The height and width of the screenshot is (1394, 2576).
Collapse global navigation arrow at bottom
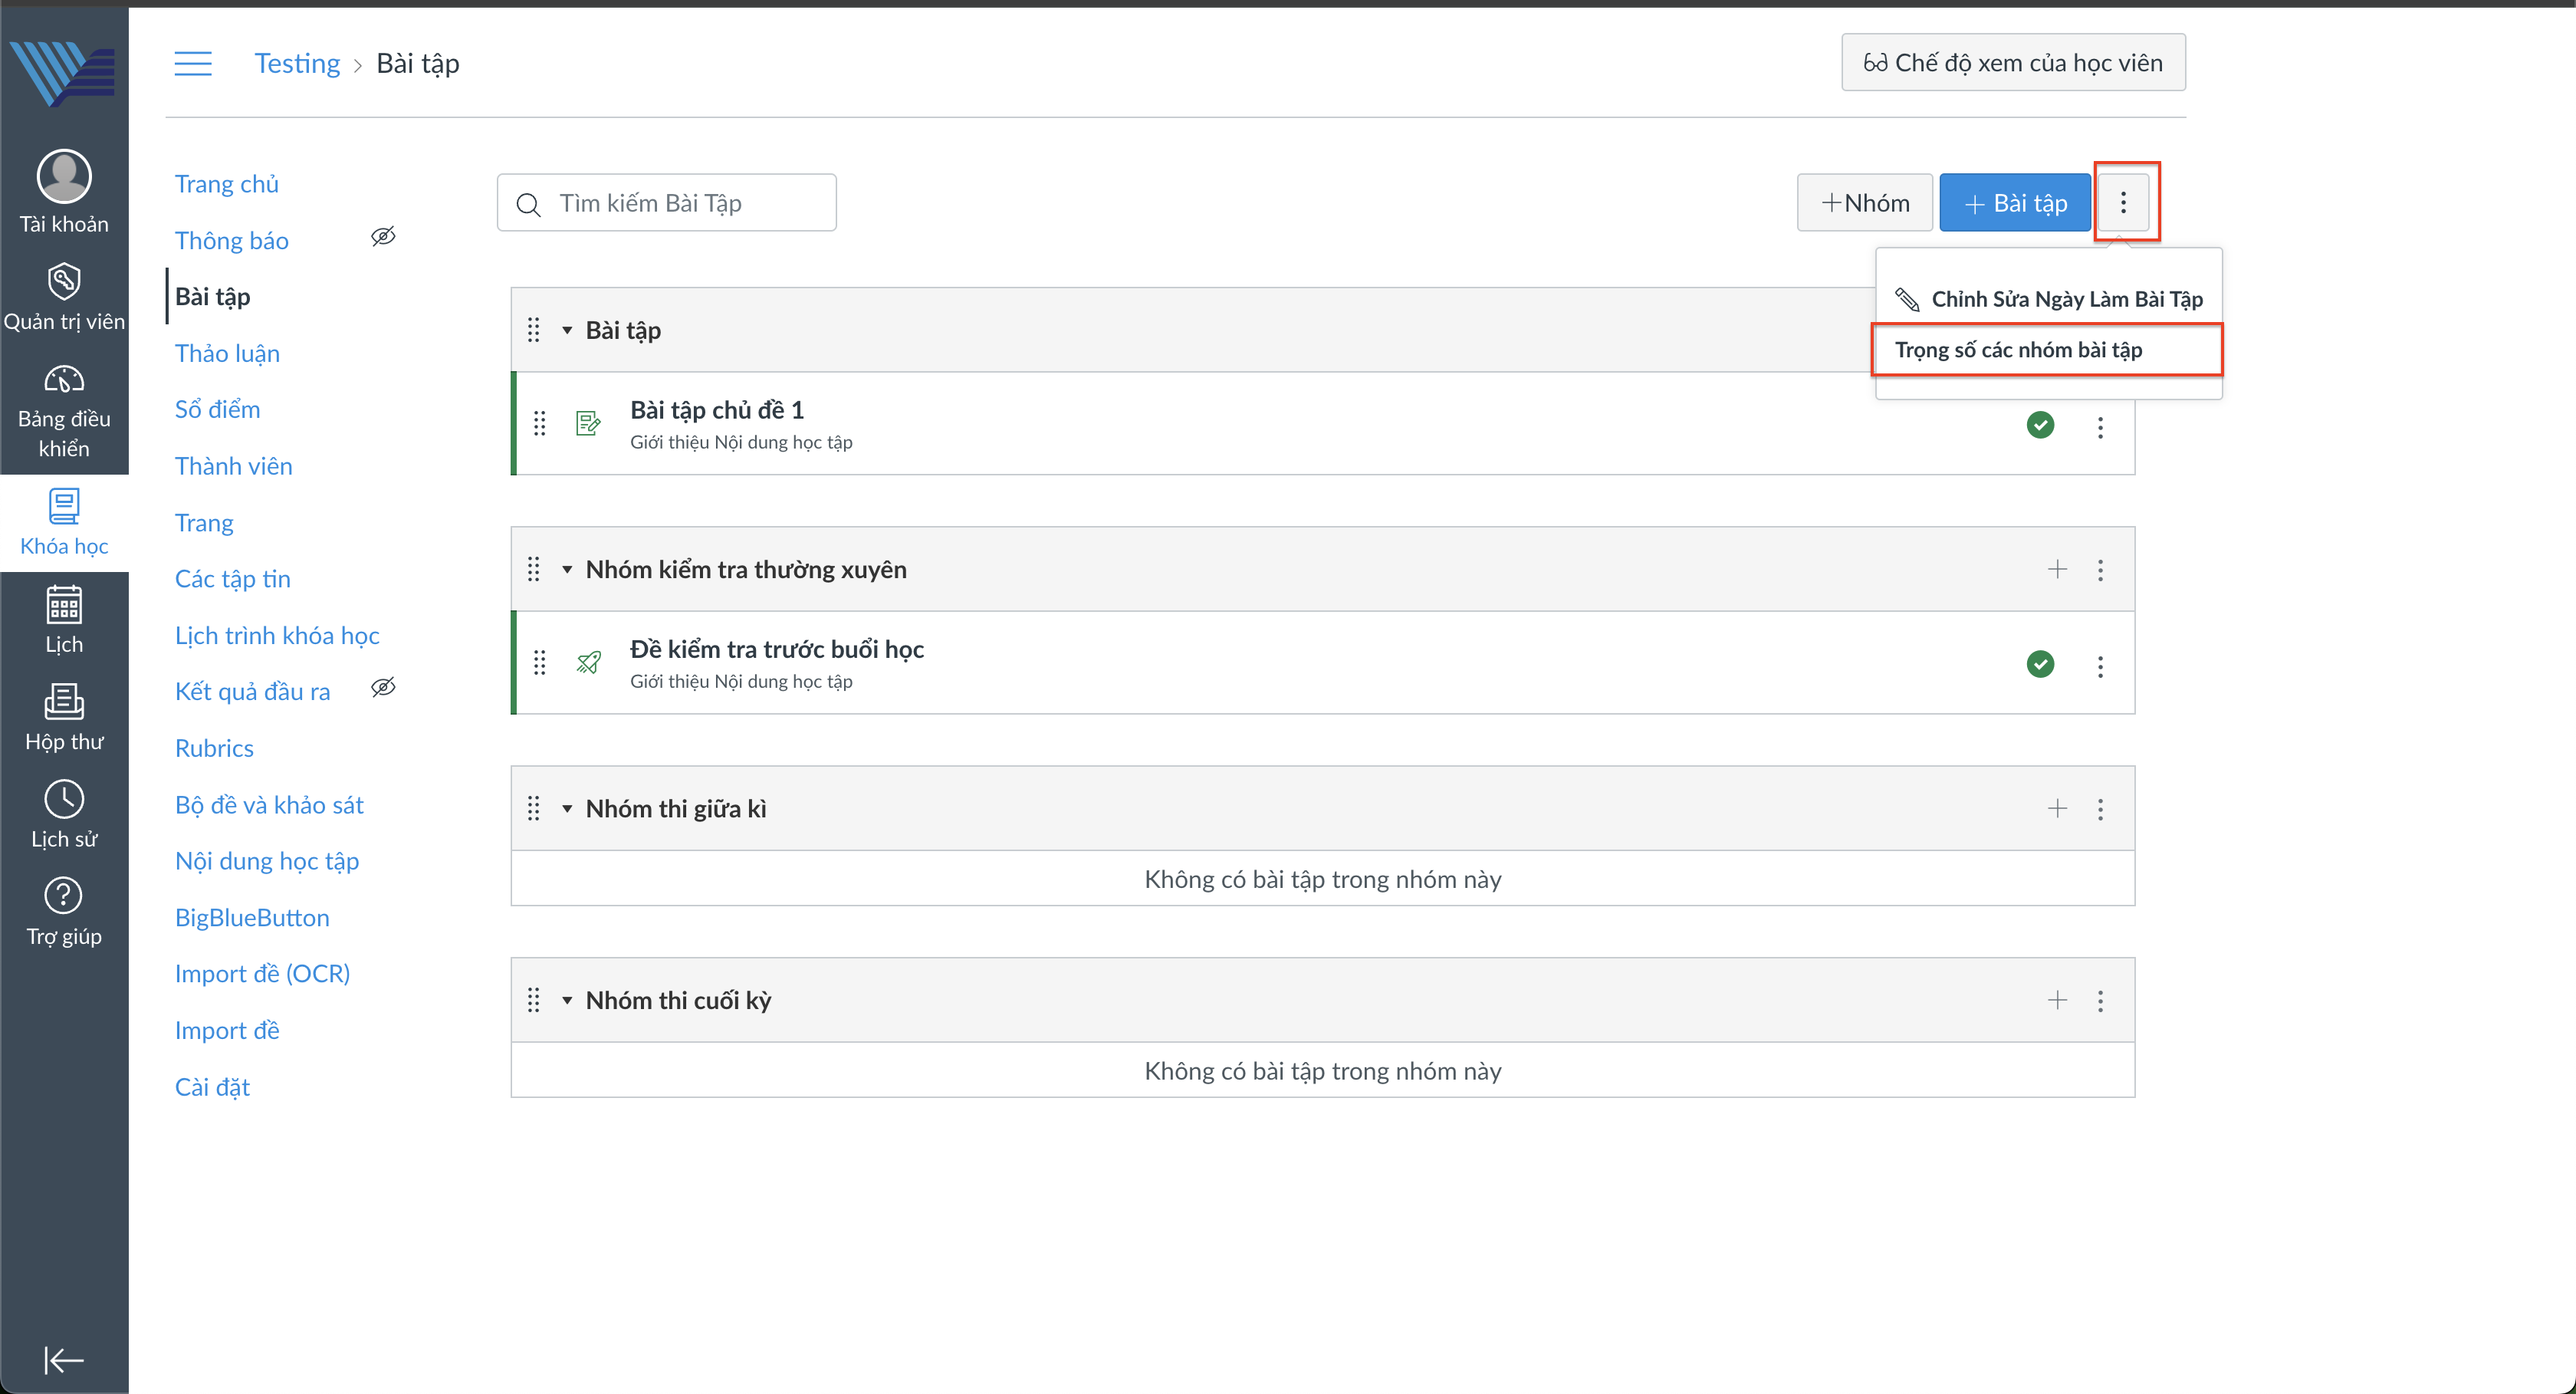(x=64, y=1359)
